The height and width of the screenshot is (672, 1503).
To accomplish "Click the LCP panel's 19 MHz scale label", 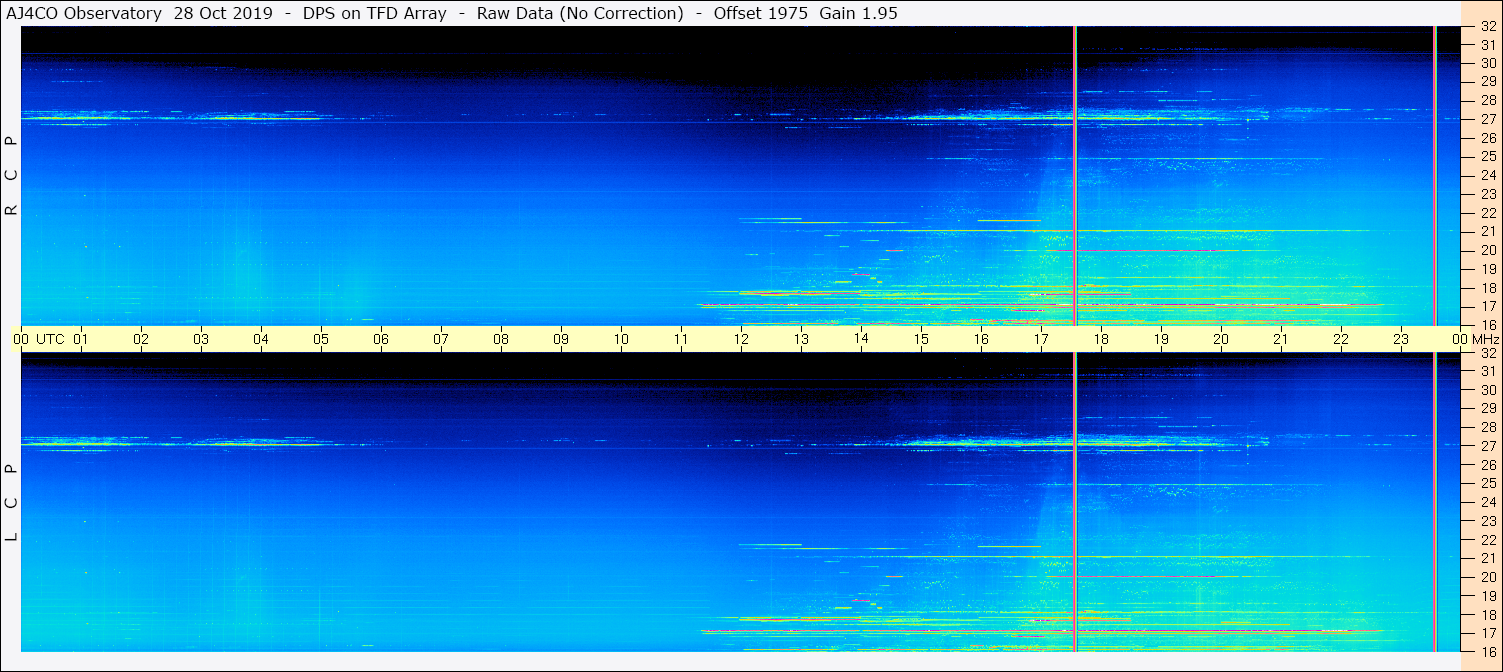I will click(1487, 595).
